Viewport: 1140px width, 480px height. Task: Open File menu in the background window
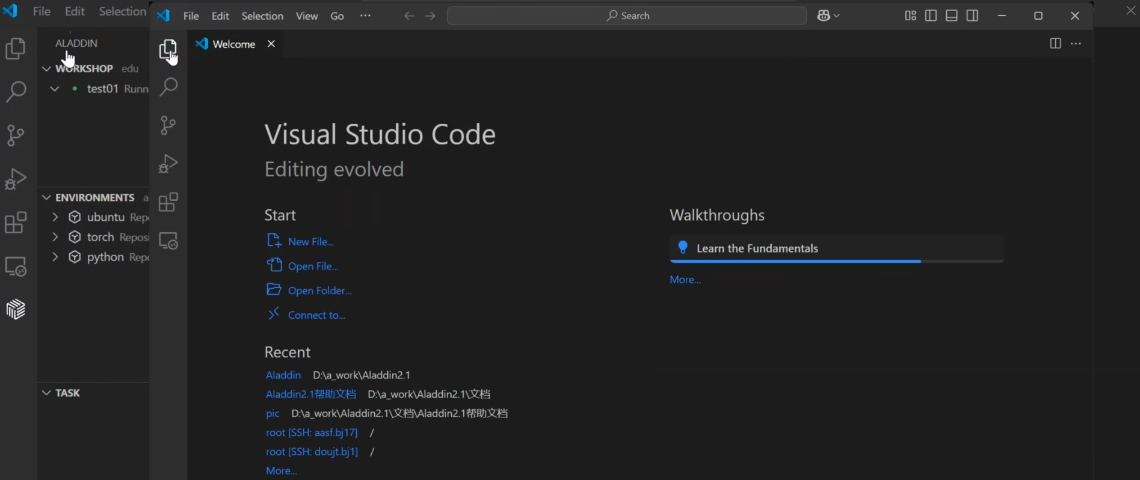click(42, 12)
